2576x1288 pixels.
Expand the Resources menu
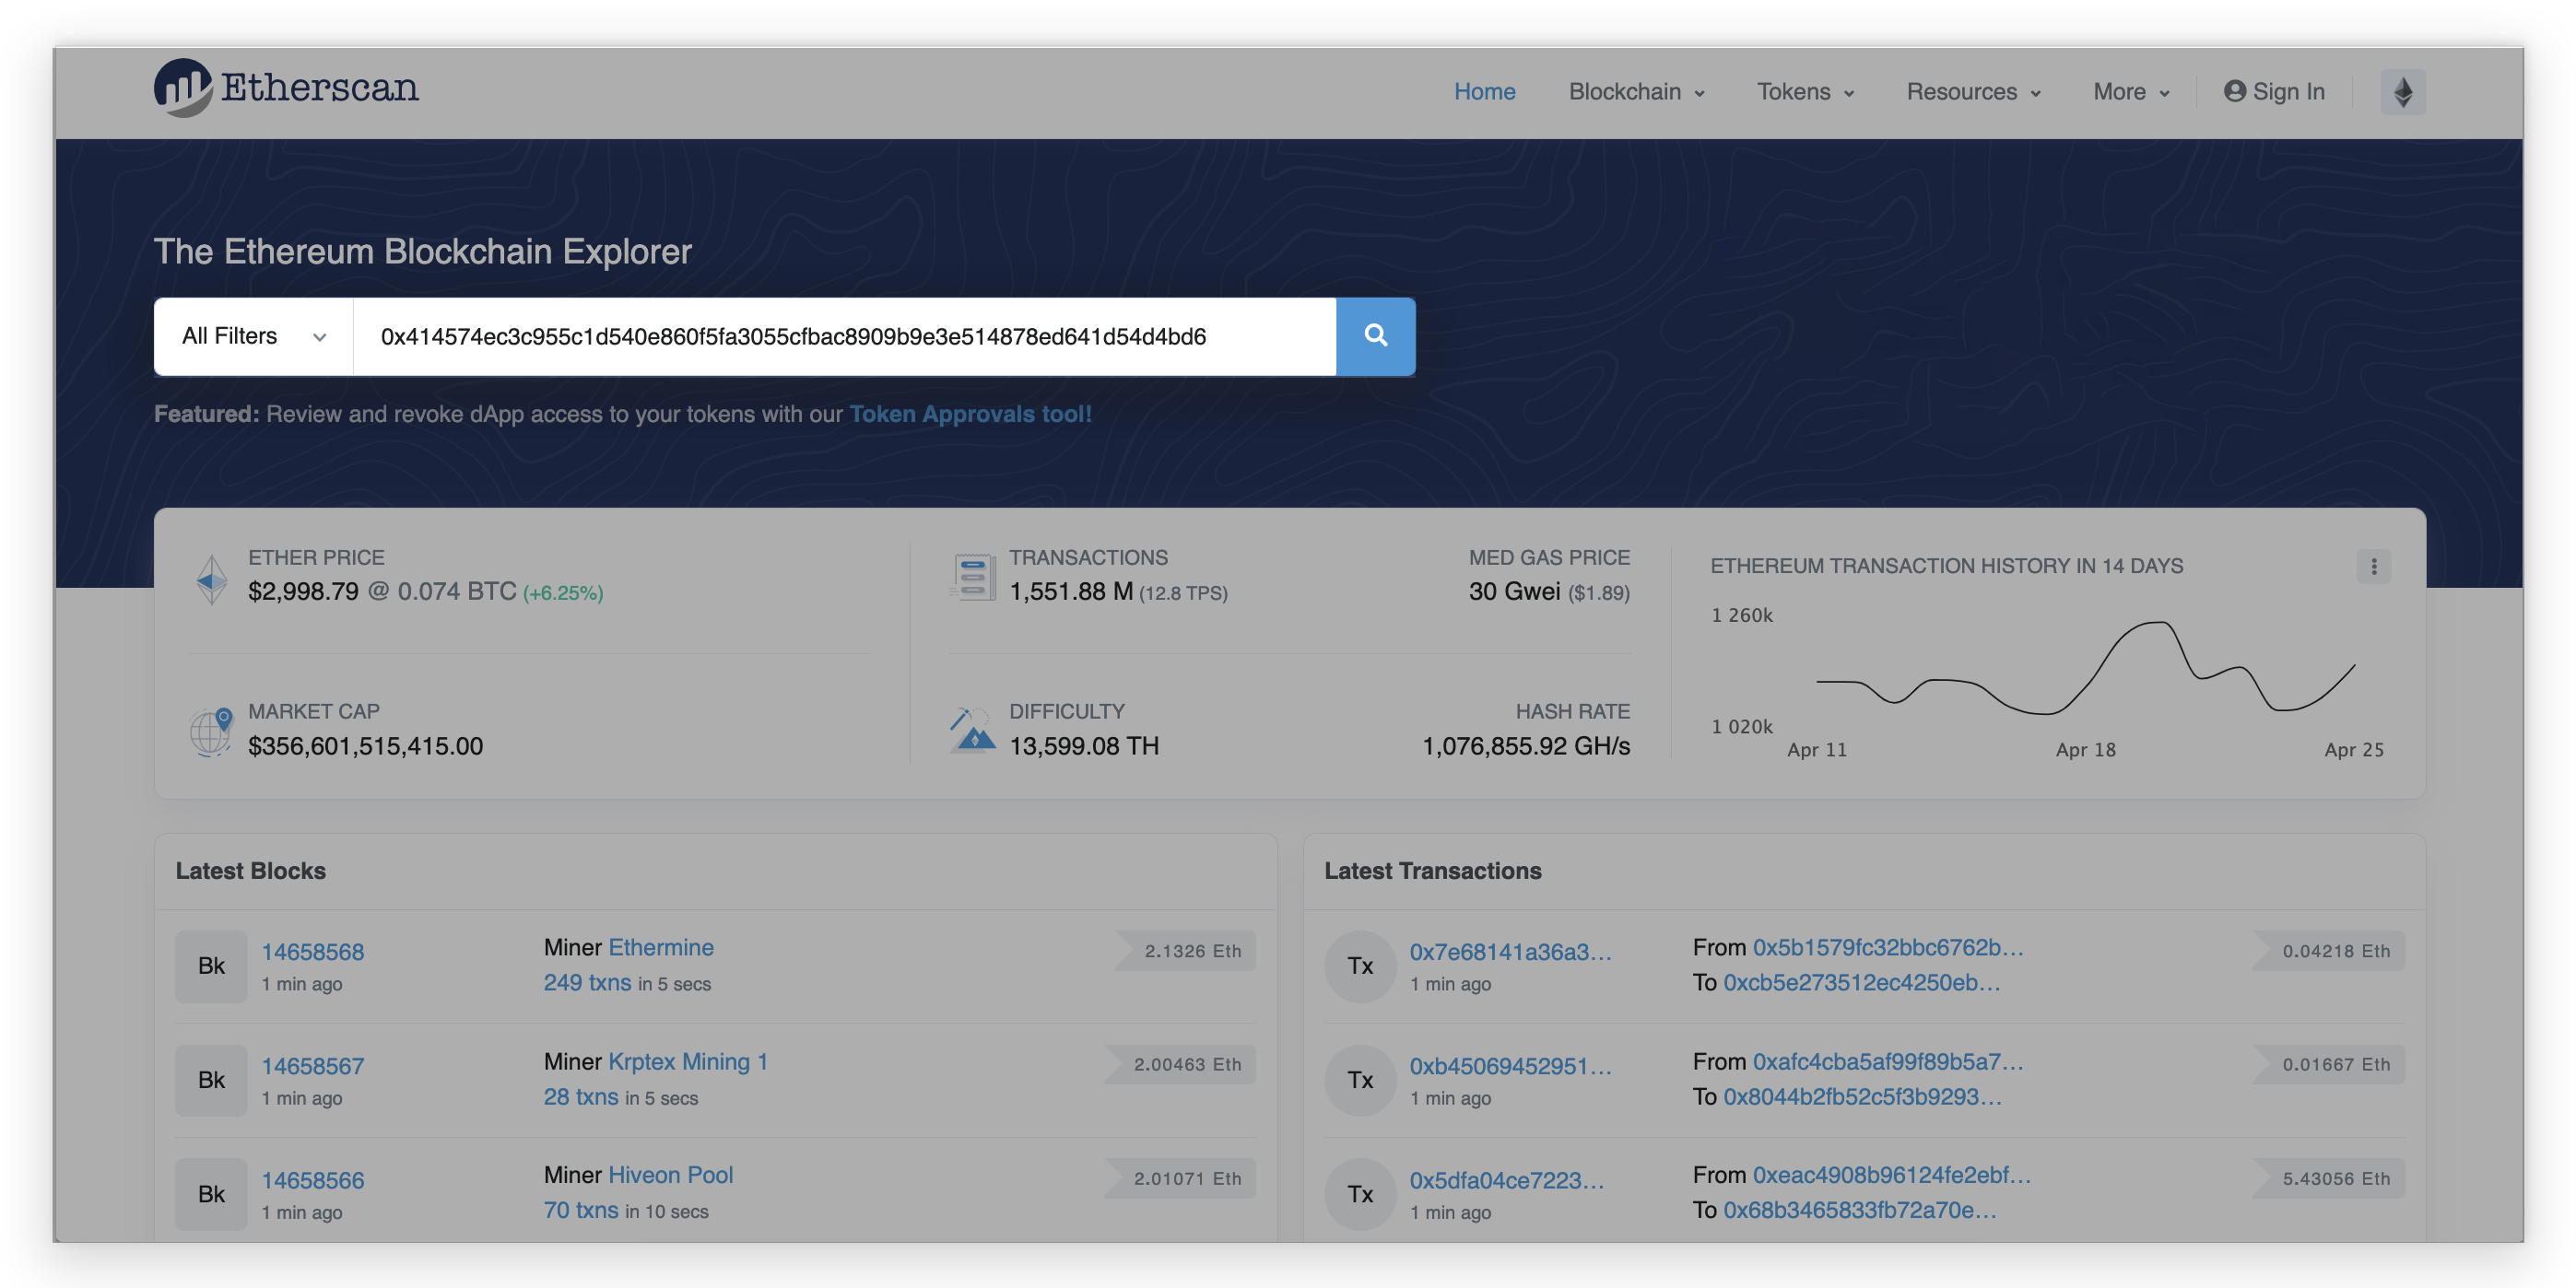[1973, 92]
